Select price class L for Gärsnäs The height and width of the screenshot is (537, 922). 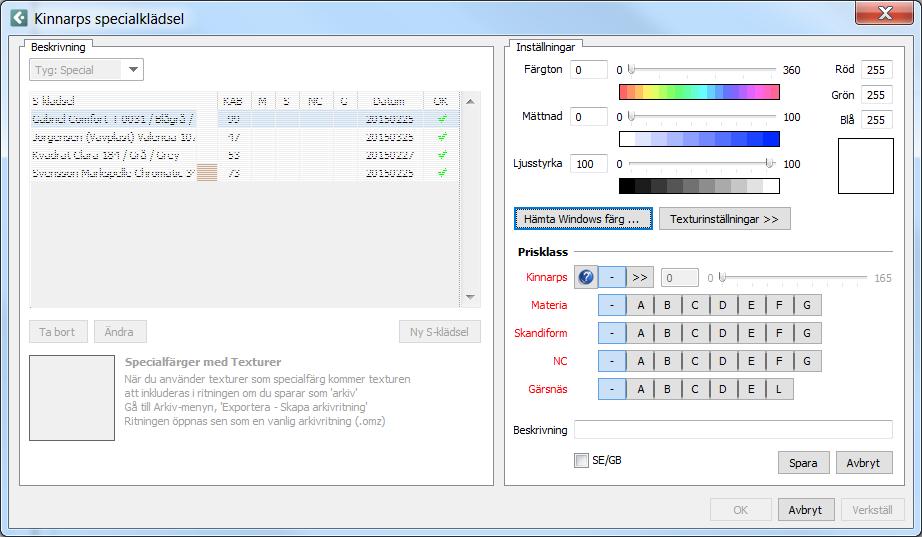(779, 389)
